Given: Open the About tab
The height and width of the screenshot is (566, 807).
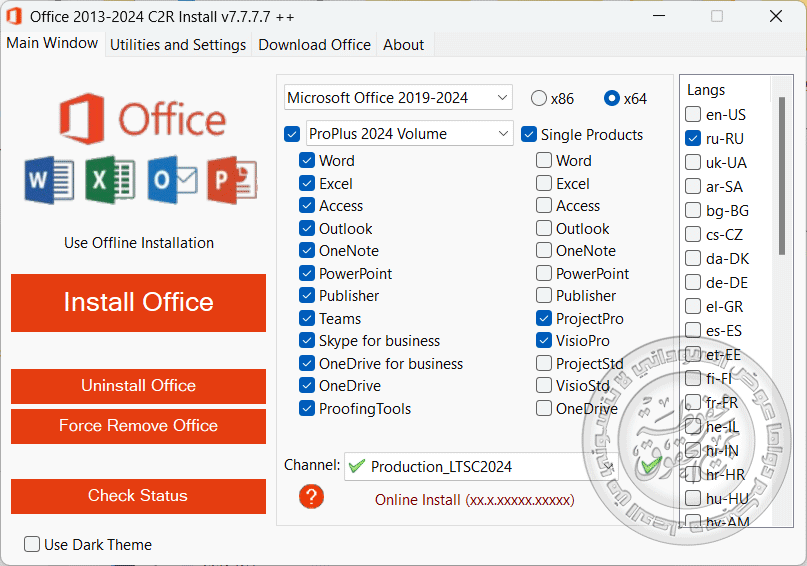Looking at the screenshot, I should coord(404,45).
